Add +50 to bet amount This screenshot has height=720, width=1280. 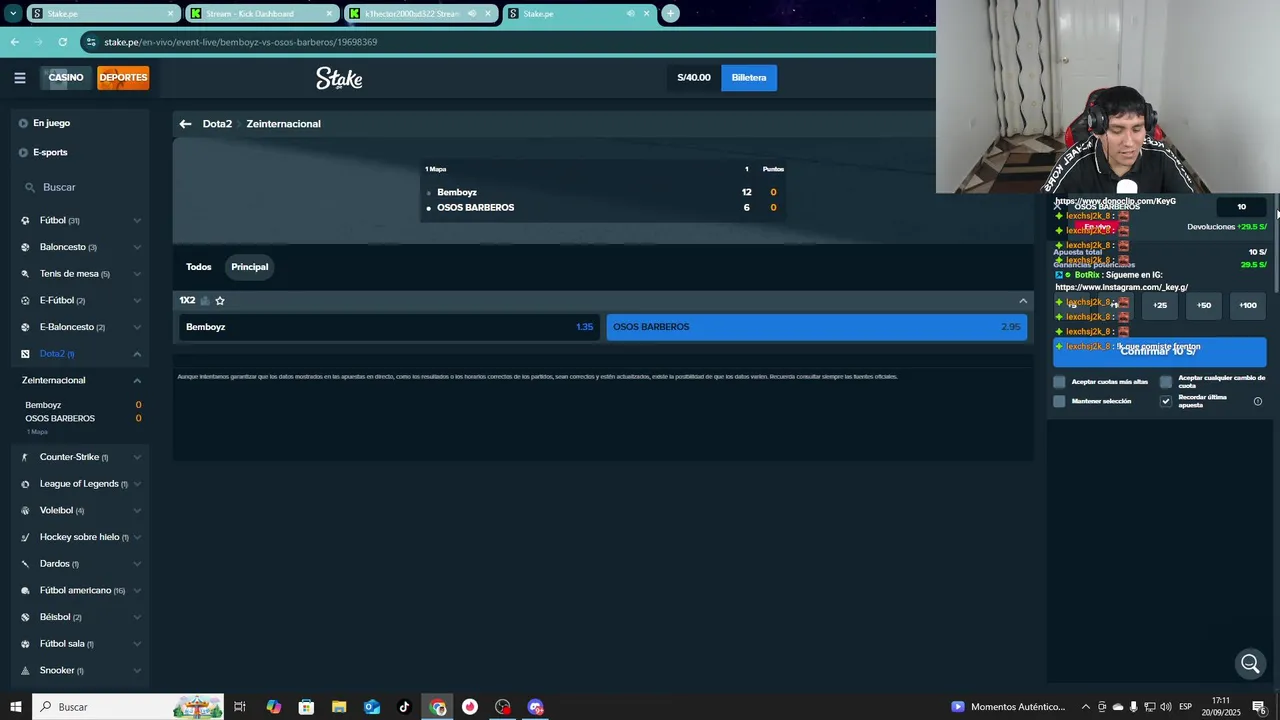point(1204,305)
